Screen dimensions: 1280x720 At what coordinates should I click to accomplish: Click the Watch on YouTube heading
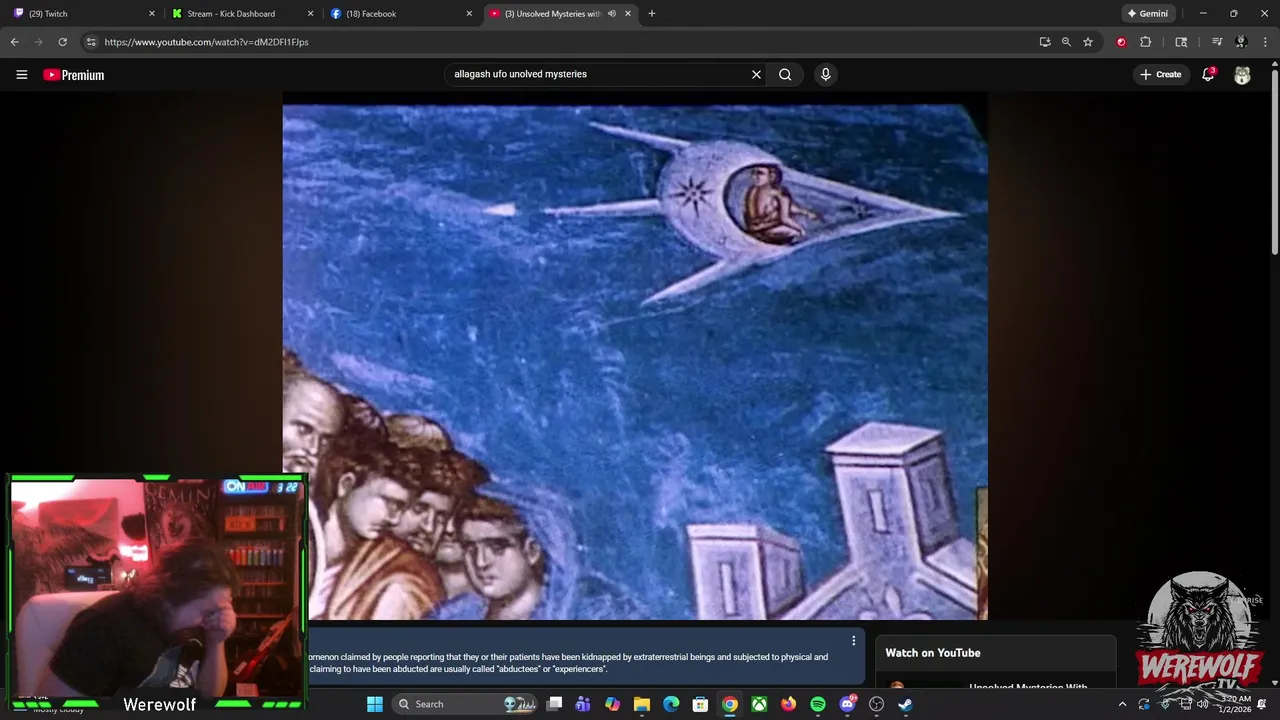point(933,653)
